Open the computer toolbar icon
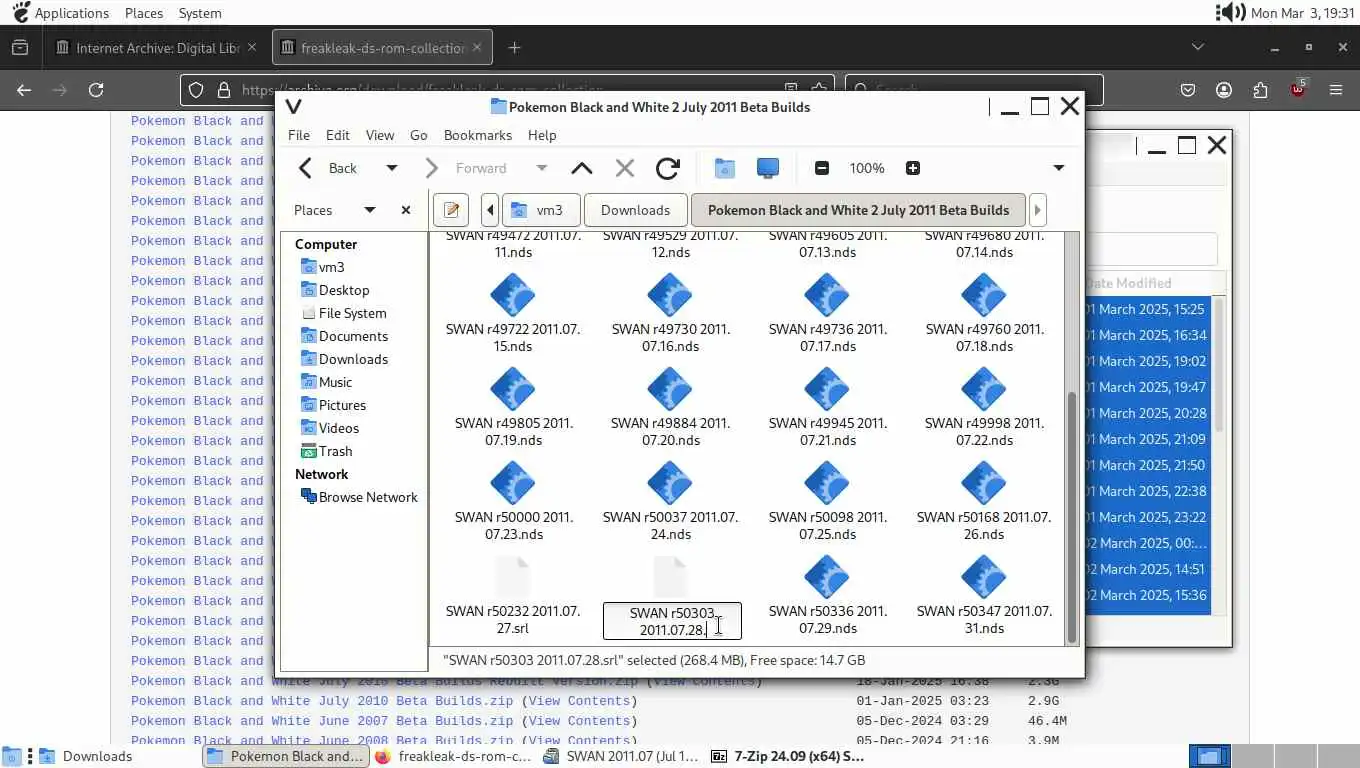 click(x=768, y=168)
